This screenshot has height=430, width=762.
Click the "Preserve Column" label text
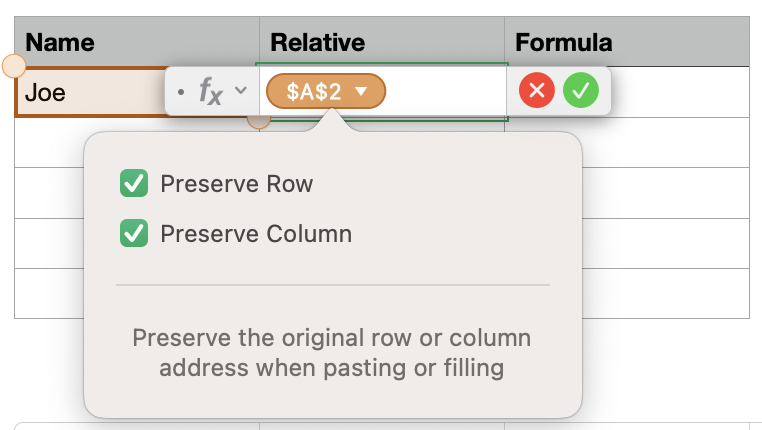tap(256, 234)
